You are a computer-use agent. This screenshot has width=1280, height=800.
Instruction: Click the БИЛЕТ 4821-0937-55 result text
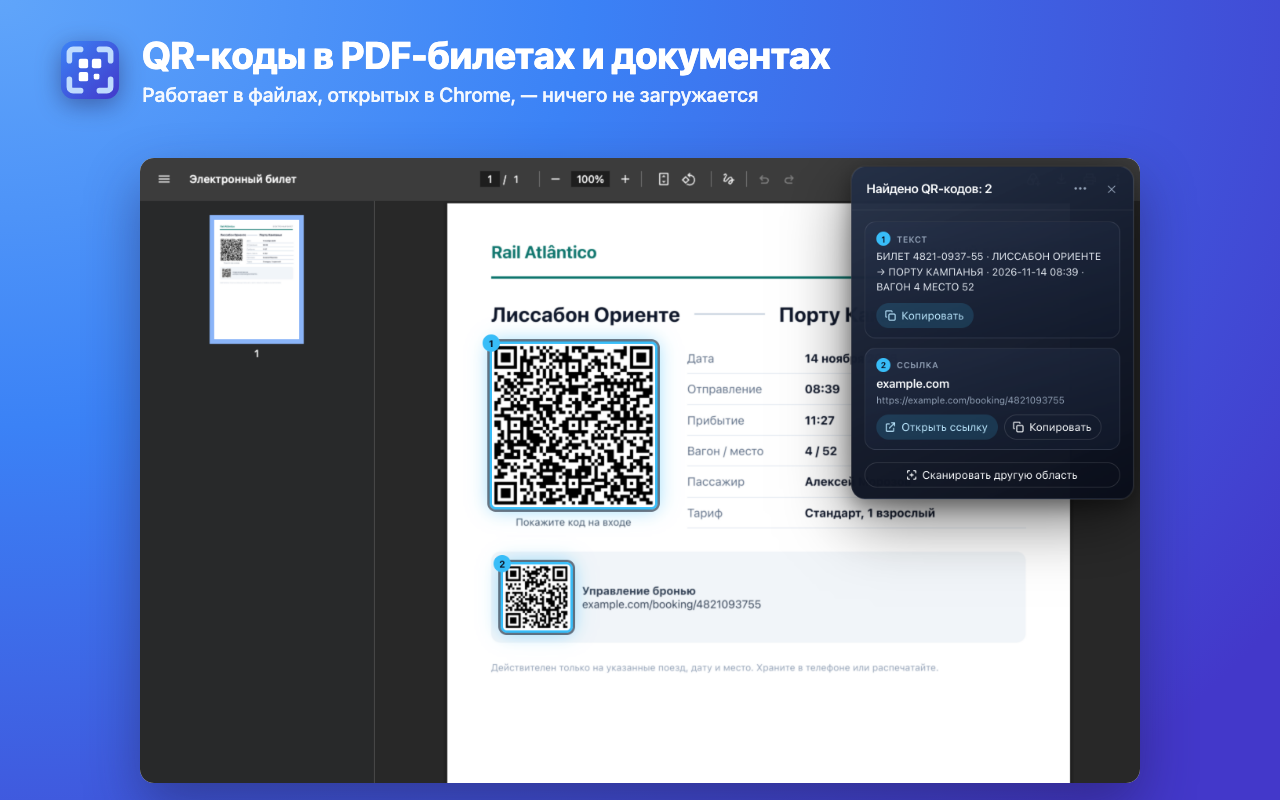pos(988,272)
